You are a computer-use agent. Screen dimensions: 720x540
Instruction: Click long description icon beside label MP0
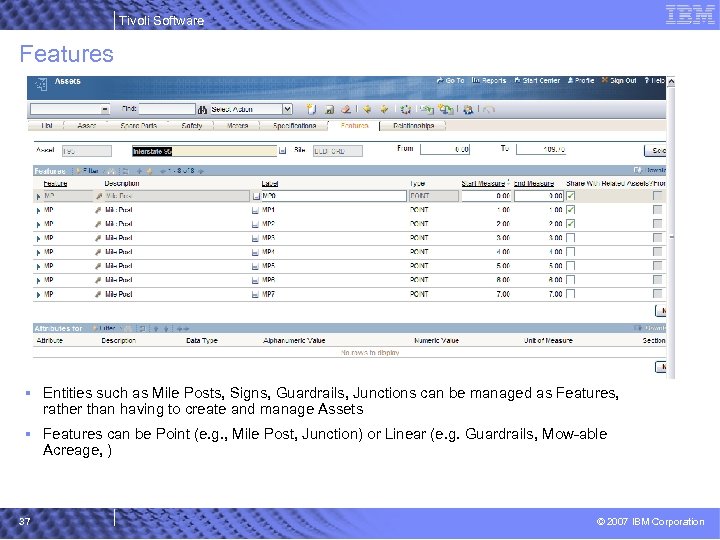coord(256,196)
